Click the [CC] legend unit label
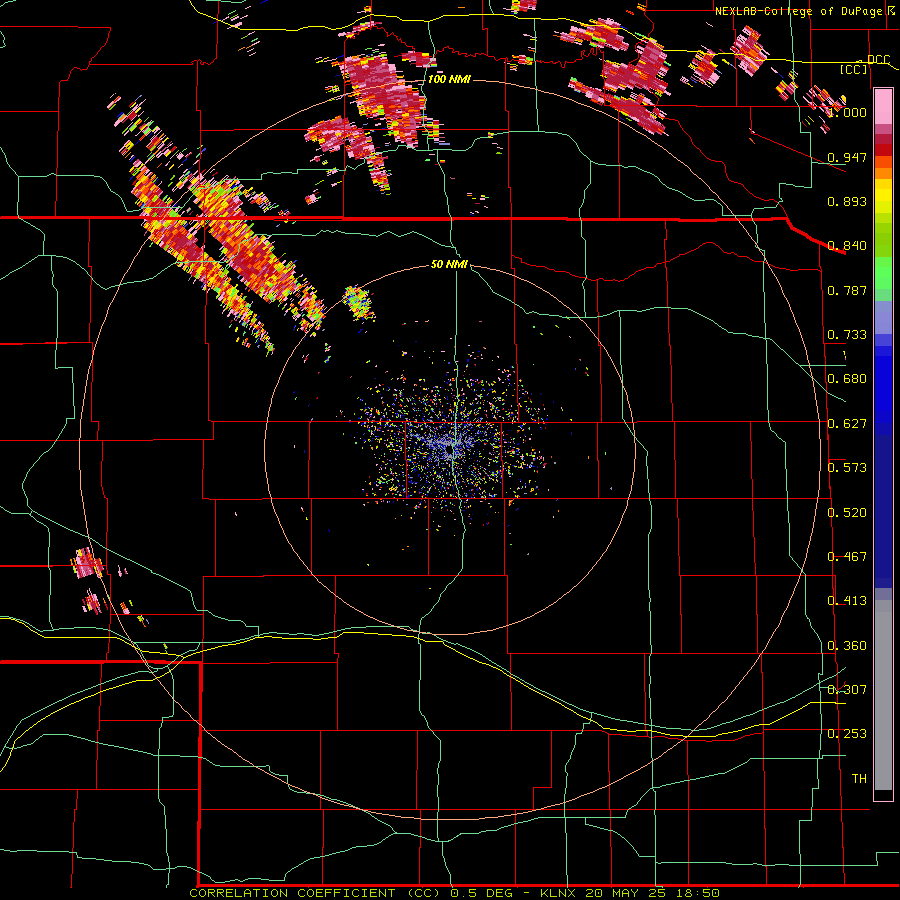This screenshot has height=900, width=900. coord(853,69)
